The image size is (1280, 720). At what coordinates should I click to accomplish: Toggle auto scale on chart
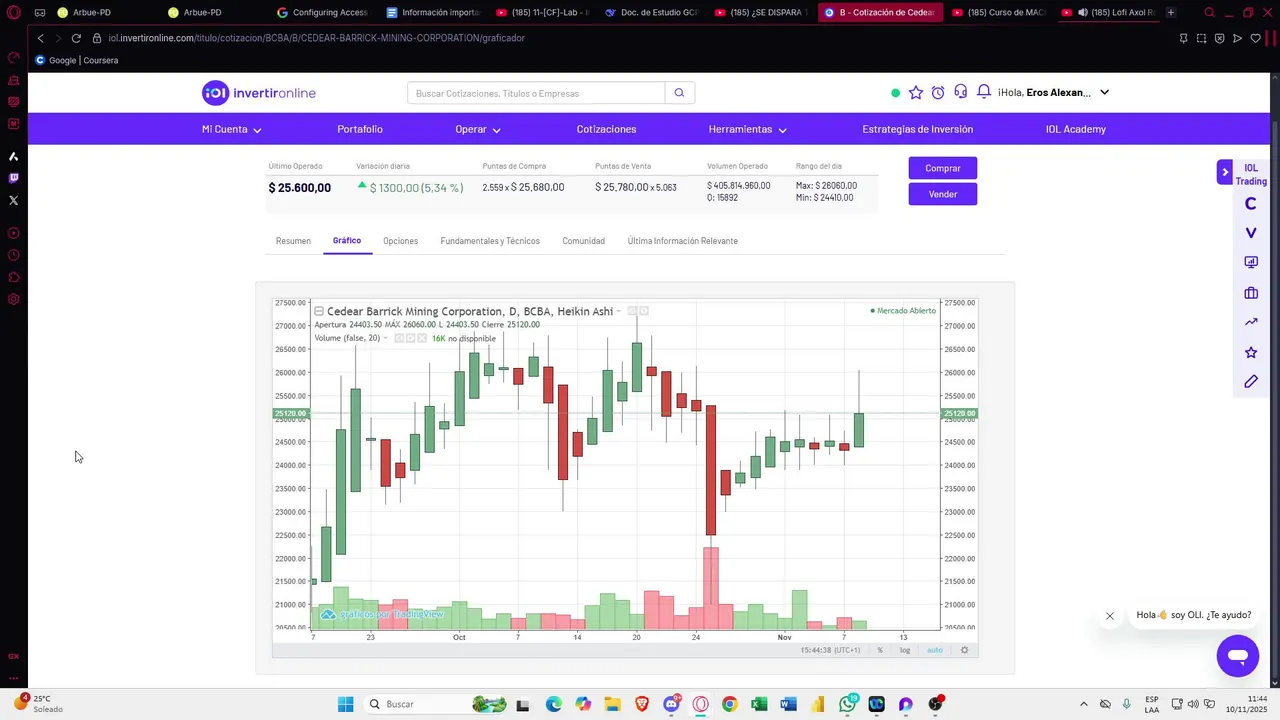click(935, 650)
